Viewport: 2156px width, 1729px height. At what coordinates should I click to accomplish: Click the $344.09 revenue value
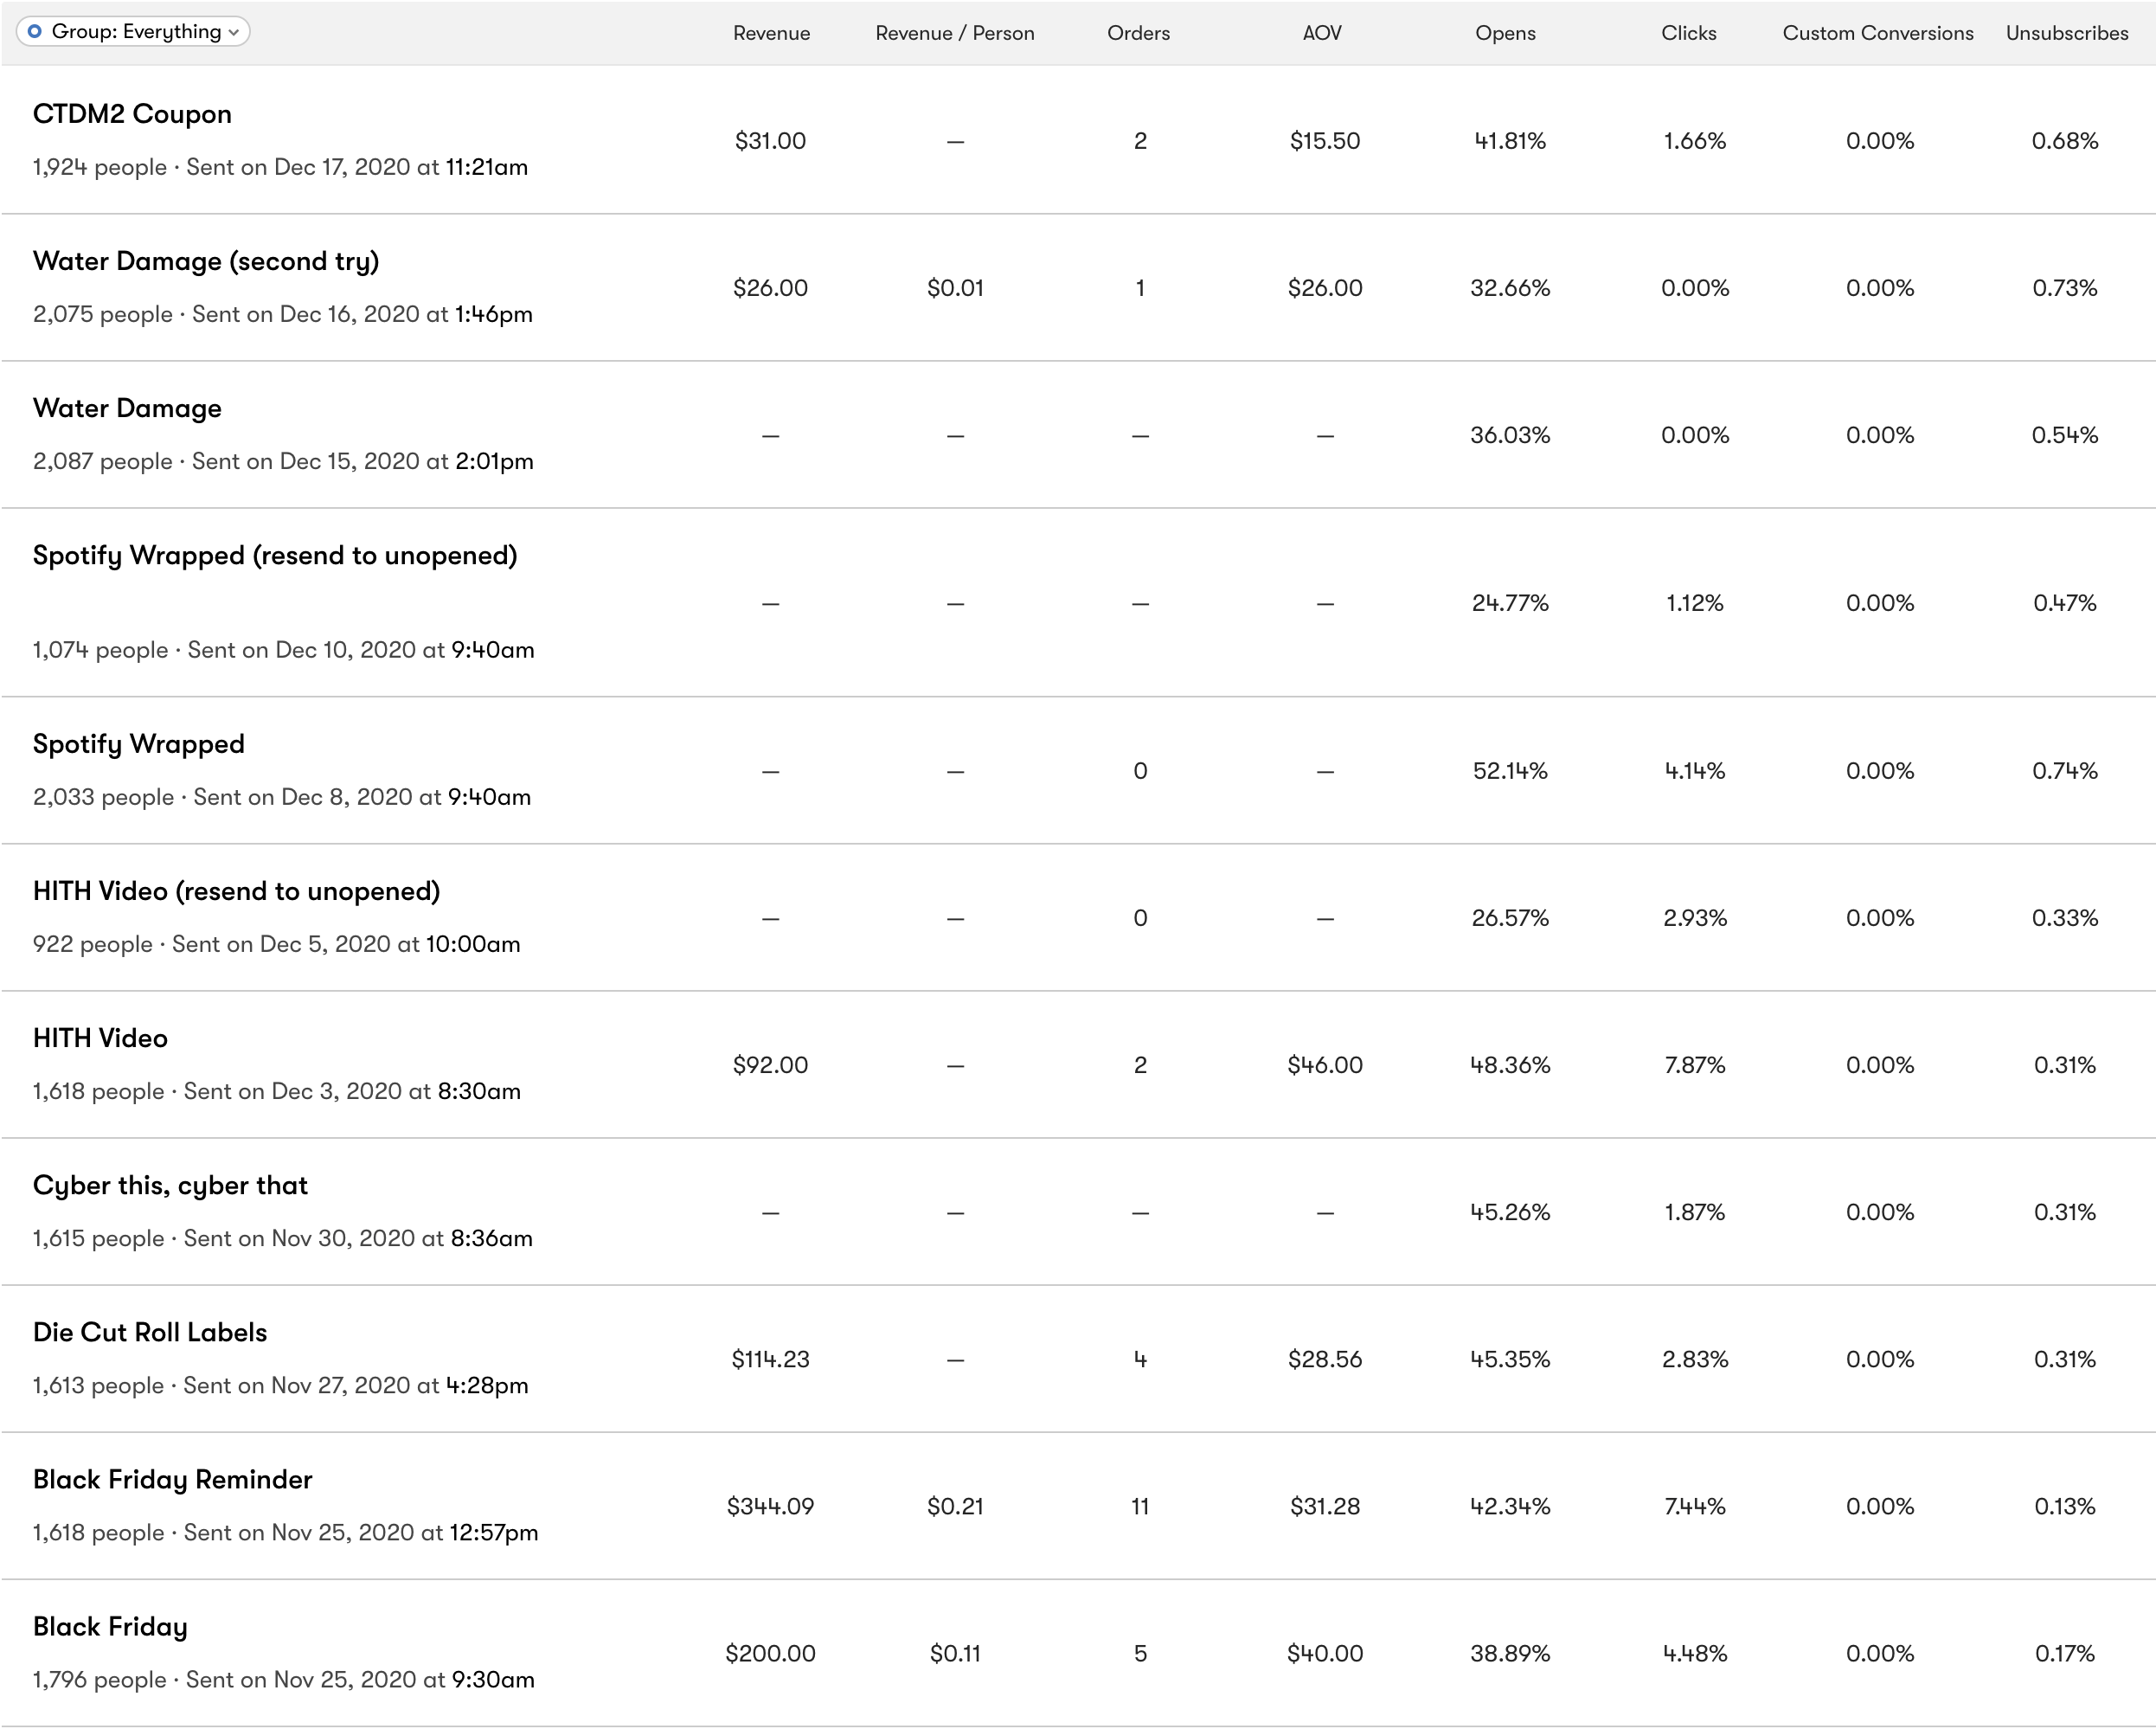(x=770, y=1506)
